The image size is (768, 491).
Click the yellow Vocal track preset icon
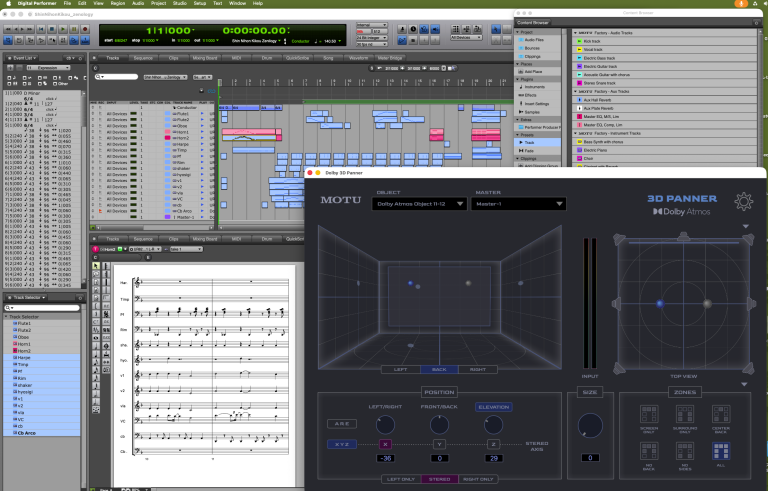coord(579,49)
